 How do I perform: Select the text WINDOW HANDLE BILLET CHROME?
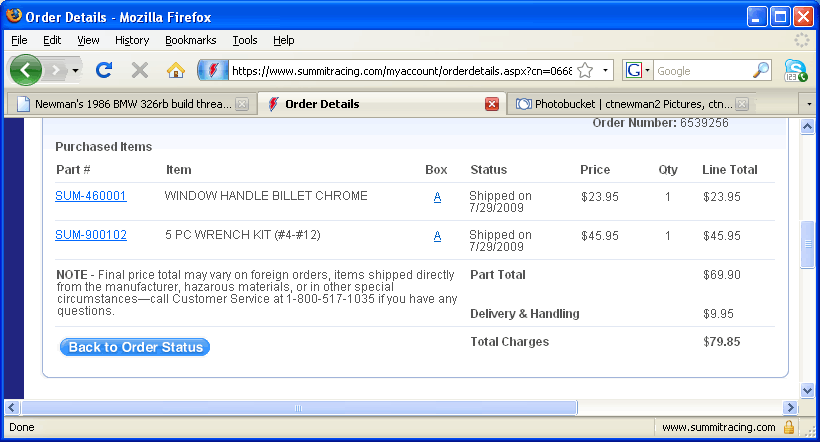click(266, 196)
